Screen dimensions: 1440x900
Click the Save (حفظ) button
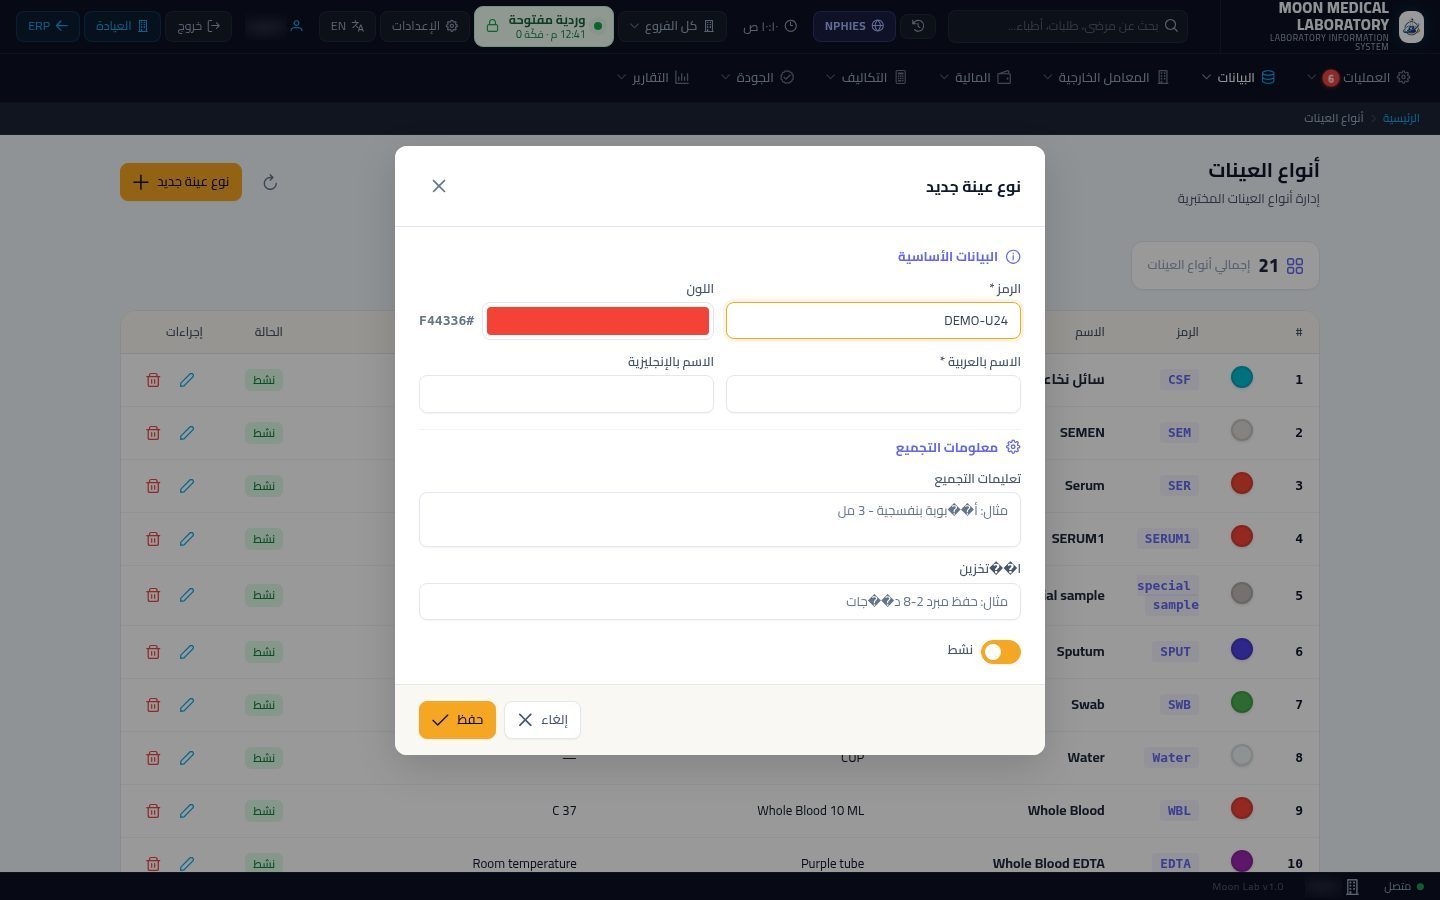(457, 720)
